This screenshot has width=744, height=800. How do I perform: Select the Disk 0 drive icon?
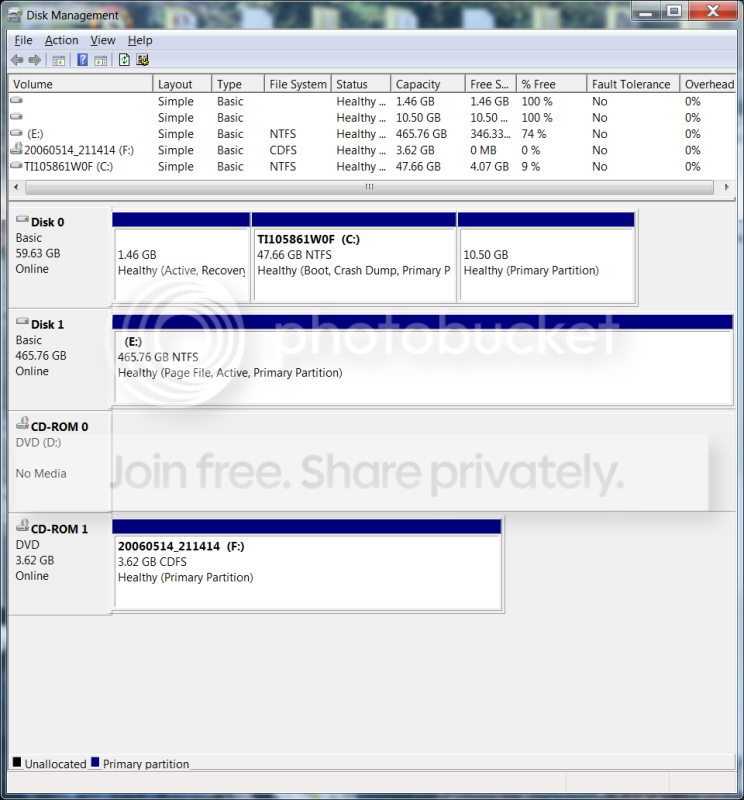(x=22, y=219)
